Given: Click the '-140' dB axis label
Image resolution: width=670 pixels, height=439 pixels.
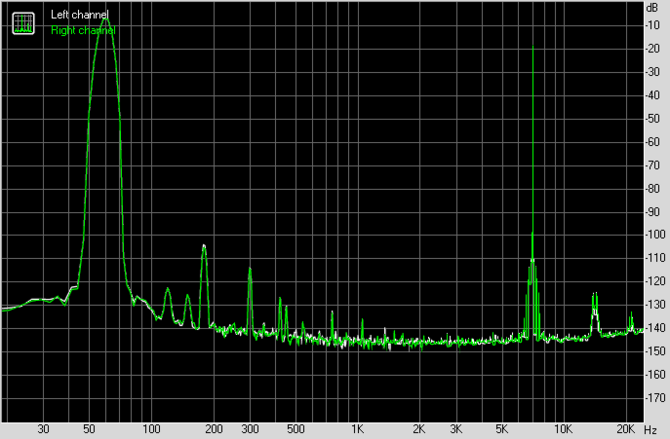Looking at the screenshot, I should pyautogui.click(x=655, y=328).
